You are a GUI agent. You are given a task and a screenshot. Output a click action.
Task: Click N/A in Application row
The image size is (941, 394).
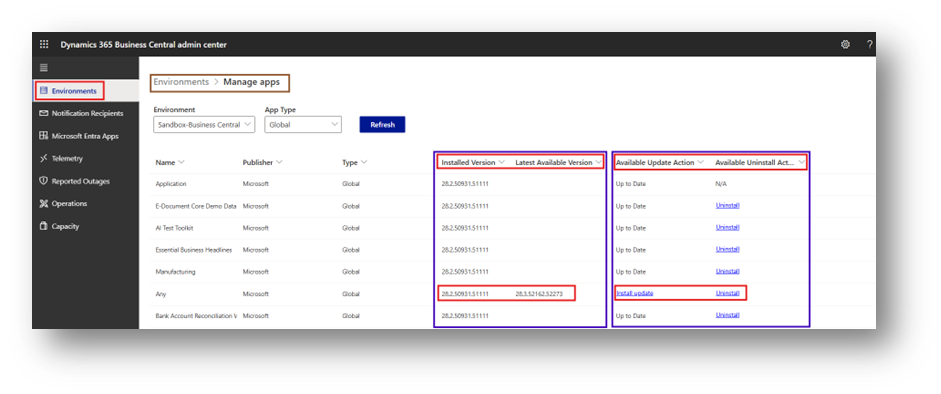[720, 184]
